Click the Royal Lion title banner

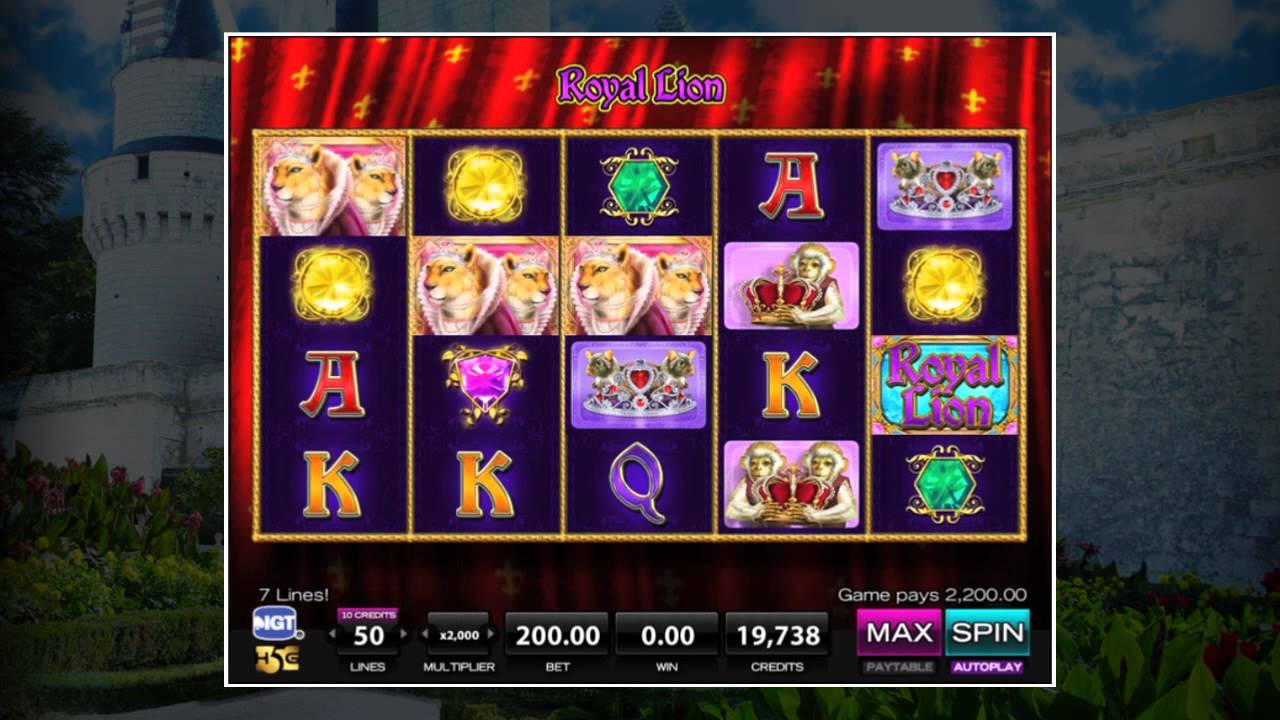(x=641, y=86)
